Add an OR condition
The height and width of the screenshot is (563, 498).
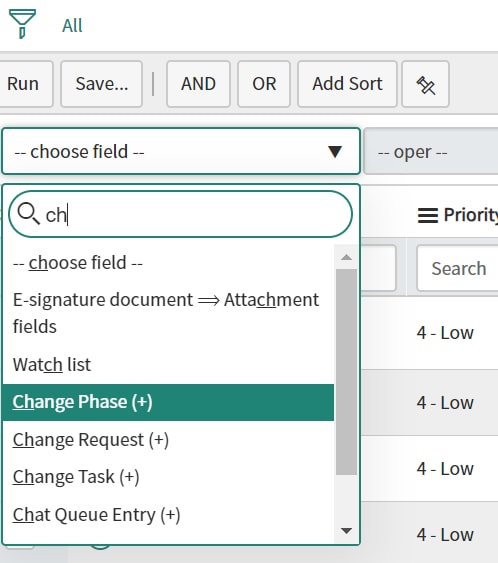pos(264,84)
